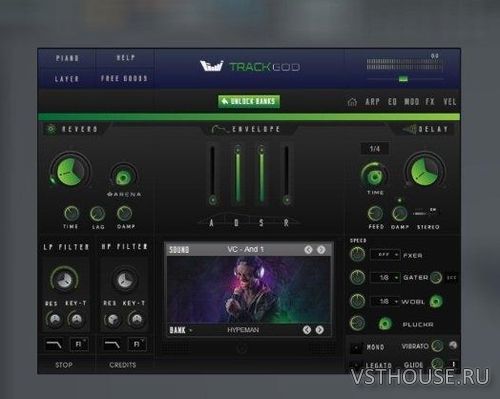
Task: Select the HP Filter slope shape icon
Action: coord(112,344)
